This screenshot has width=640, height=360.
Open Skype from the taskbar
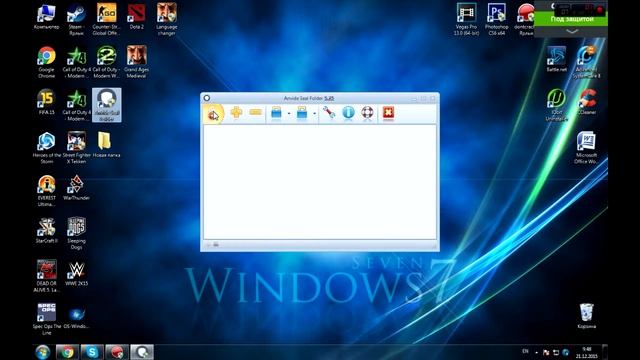point(92,352)
